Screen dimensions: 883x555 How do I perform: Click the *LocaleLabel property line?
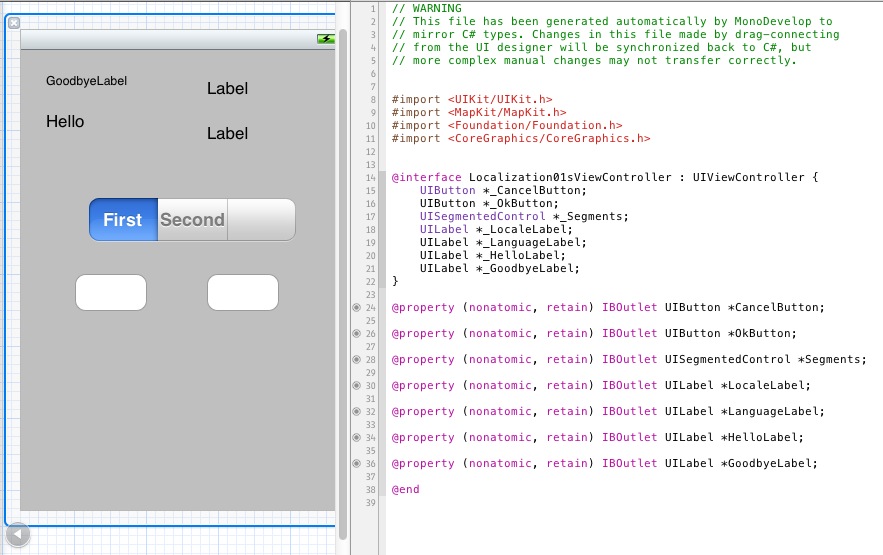pyautogui.click(x=601, y=386)
